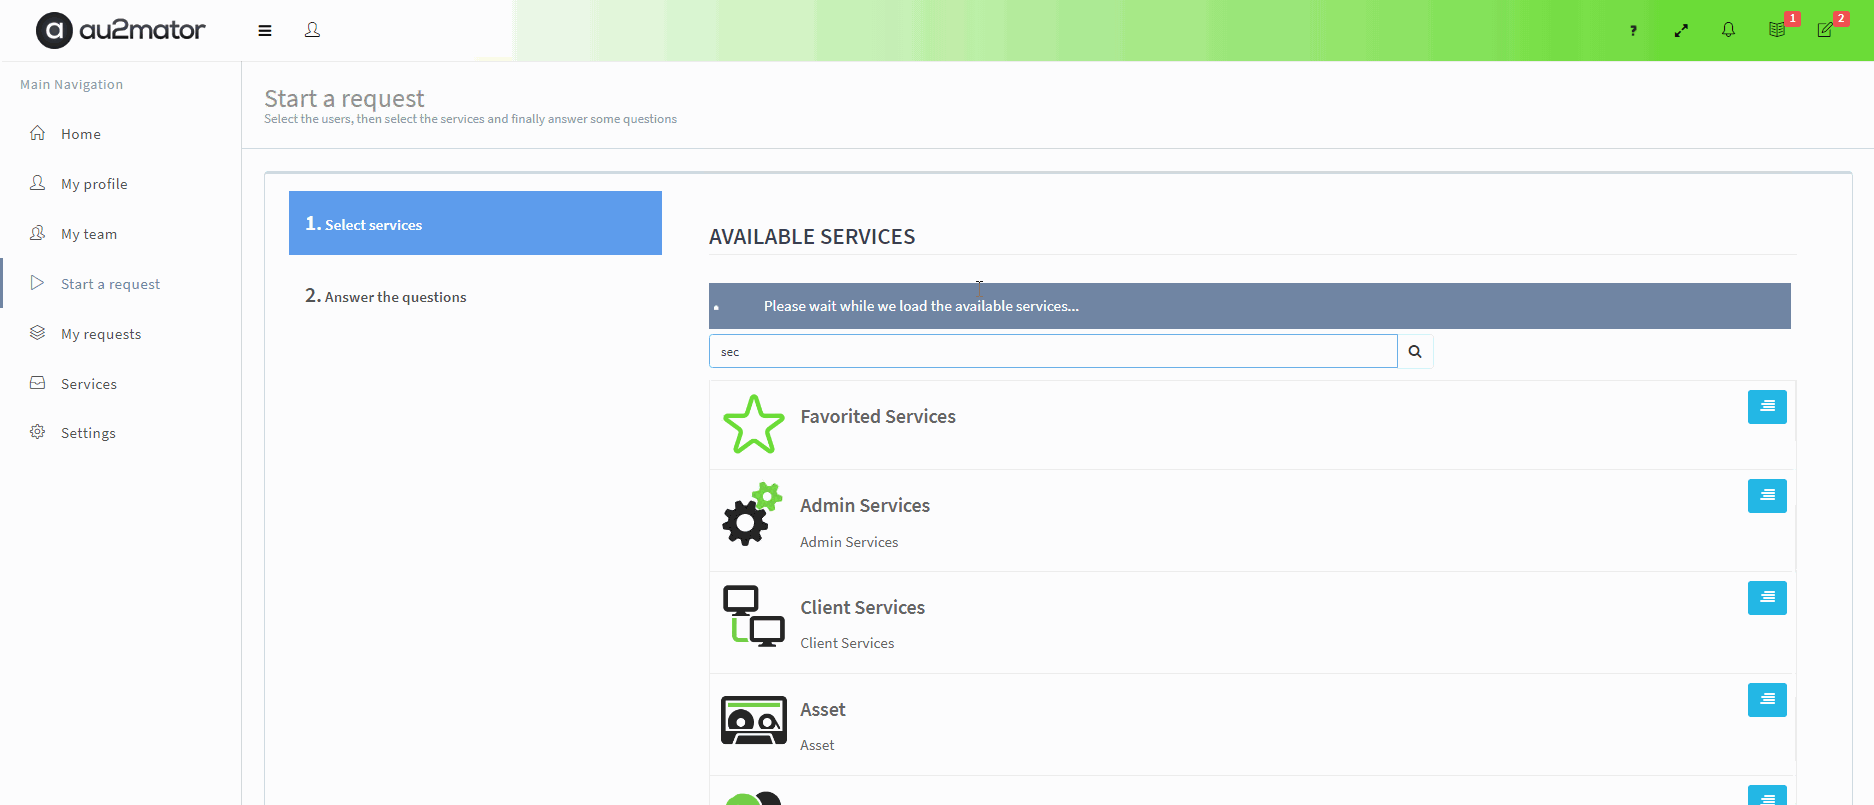Toggle fullscreen with the expand arrows icon
The image size is (1874, 805).
click(x=1681, y=31)
